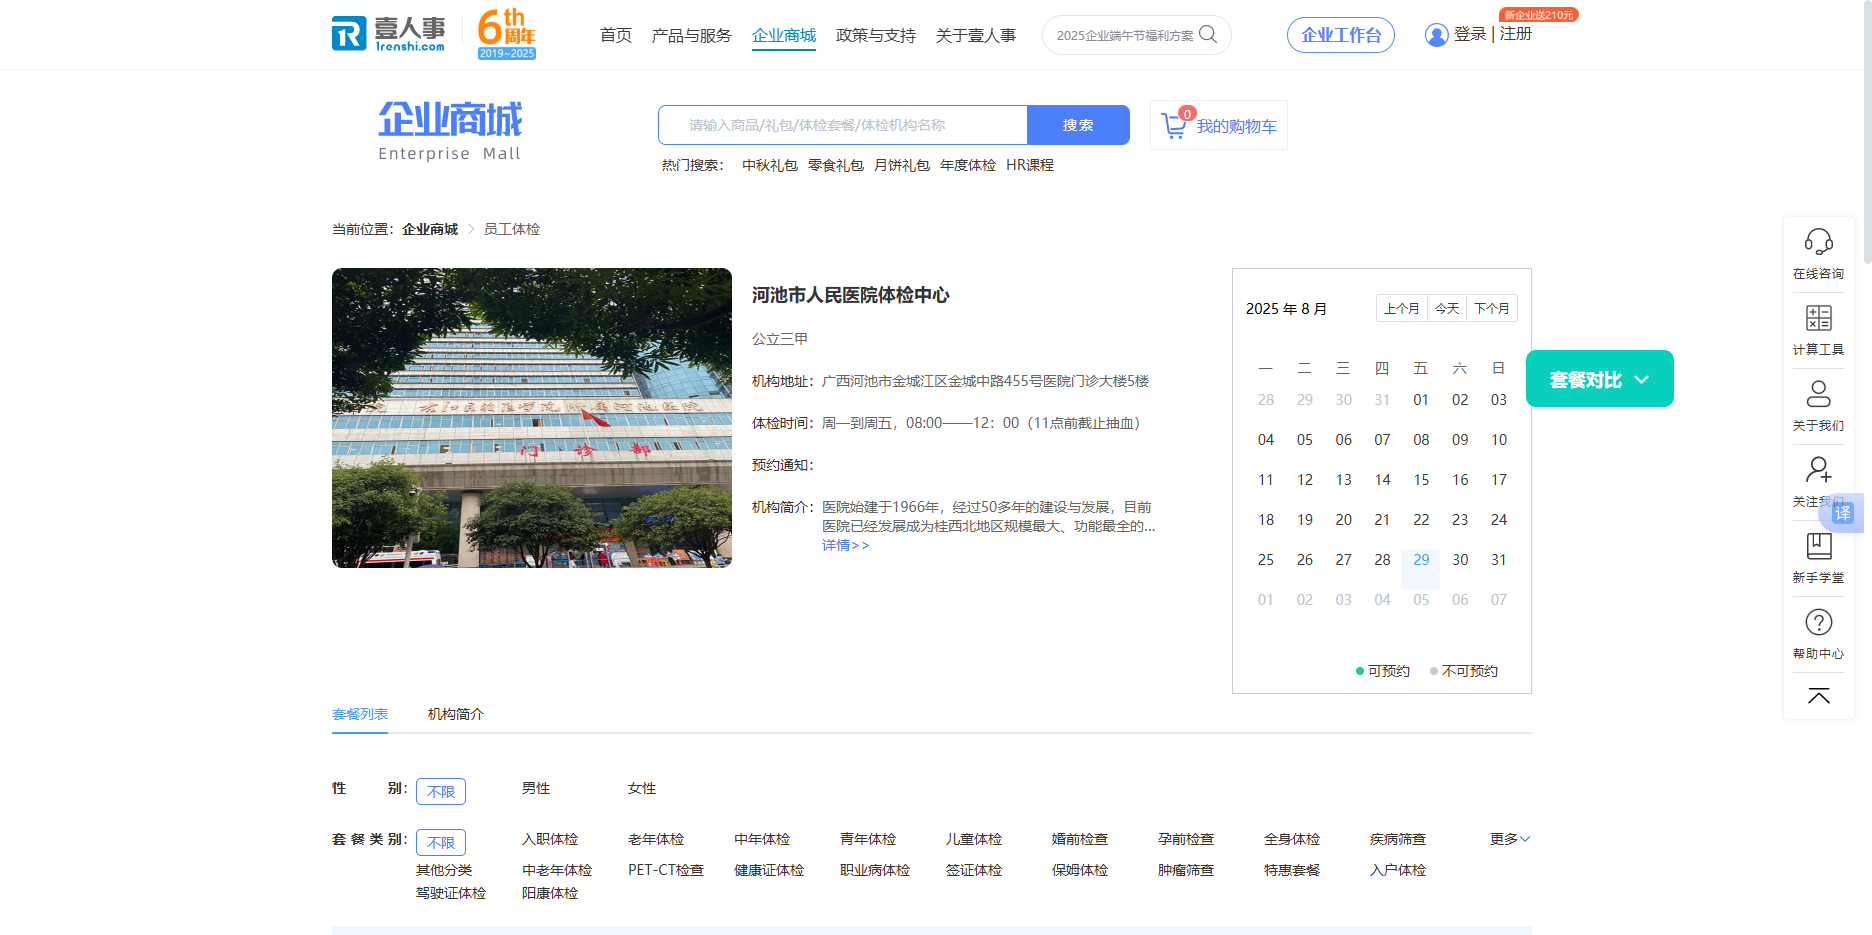Select 中年体检 category filter

point(762,839)
